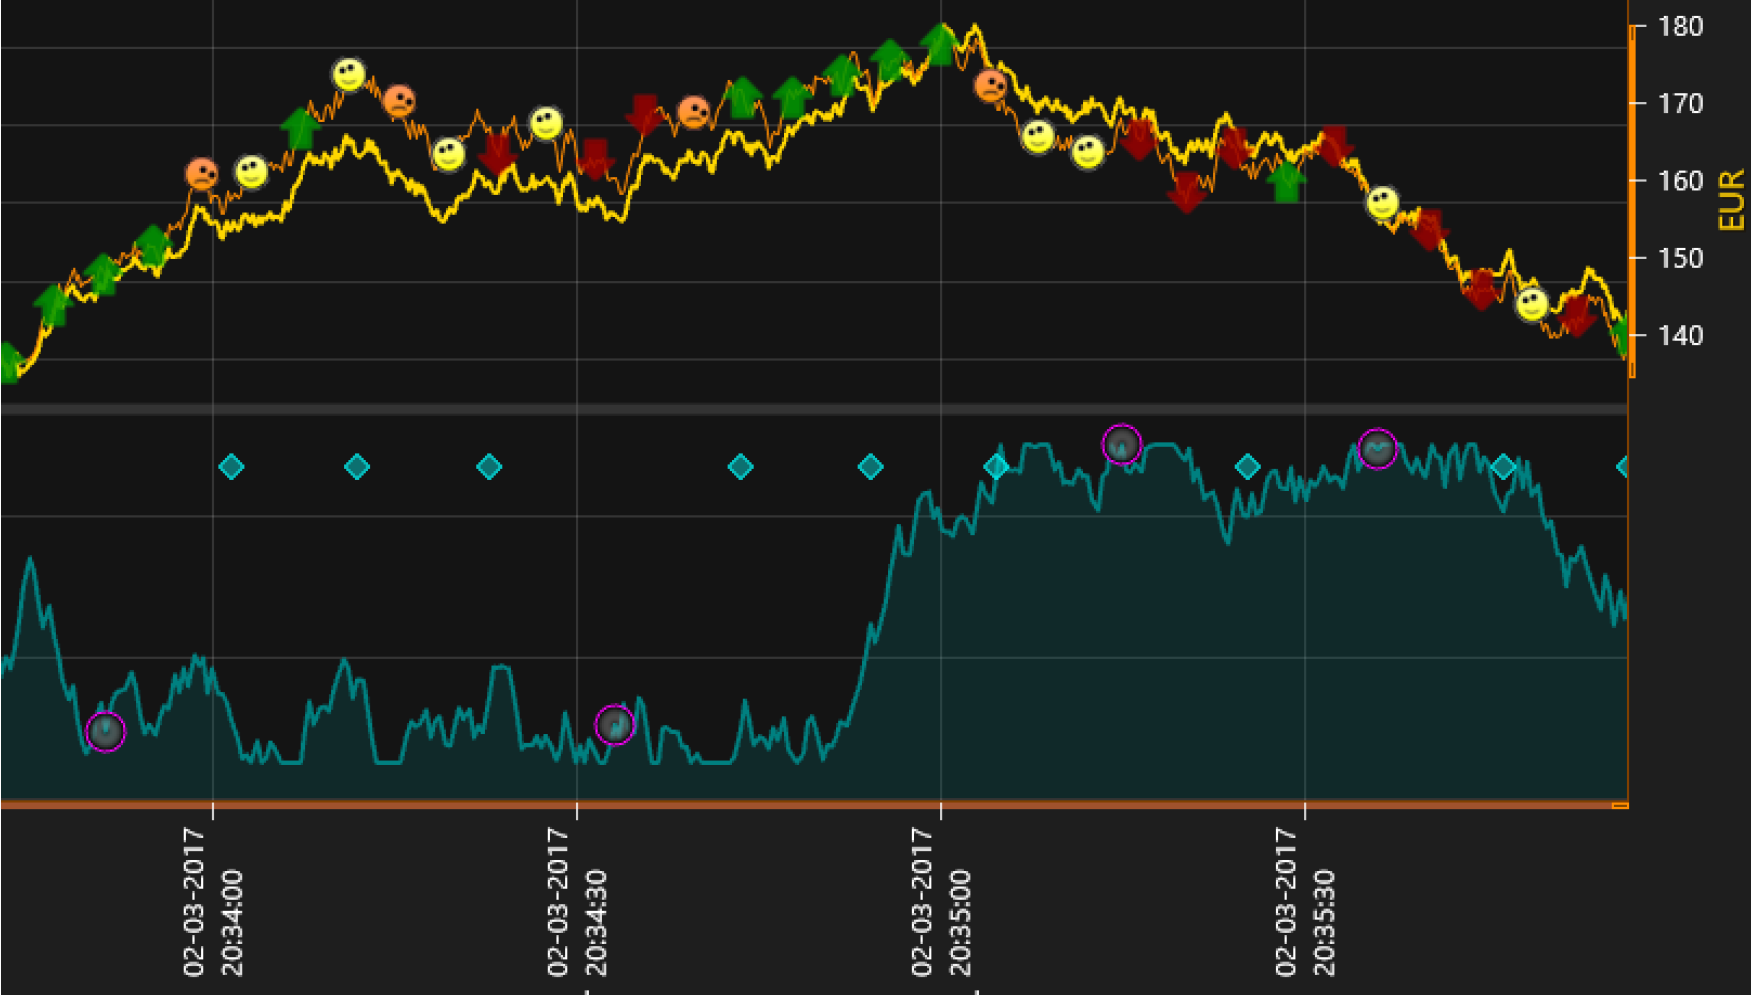
Task: Click the cyan diamond just after the 20:34:00 line
Action: click(231, 467)
